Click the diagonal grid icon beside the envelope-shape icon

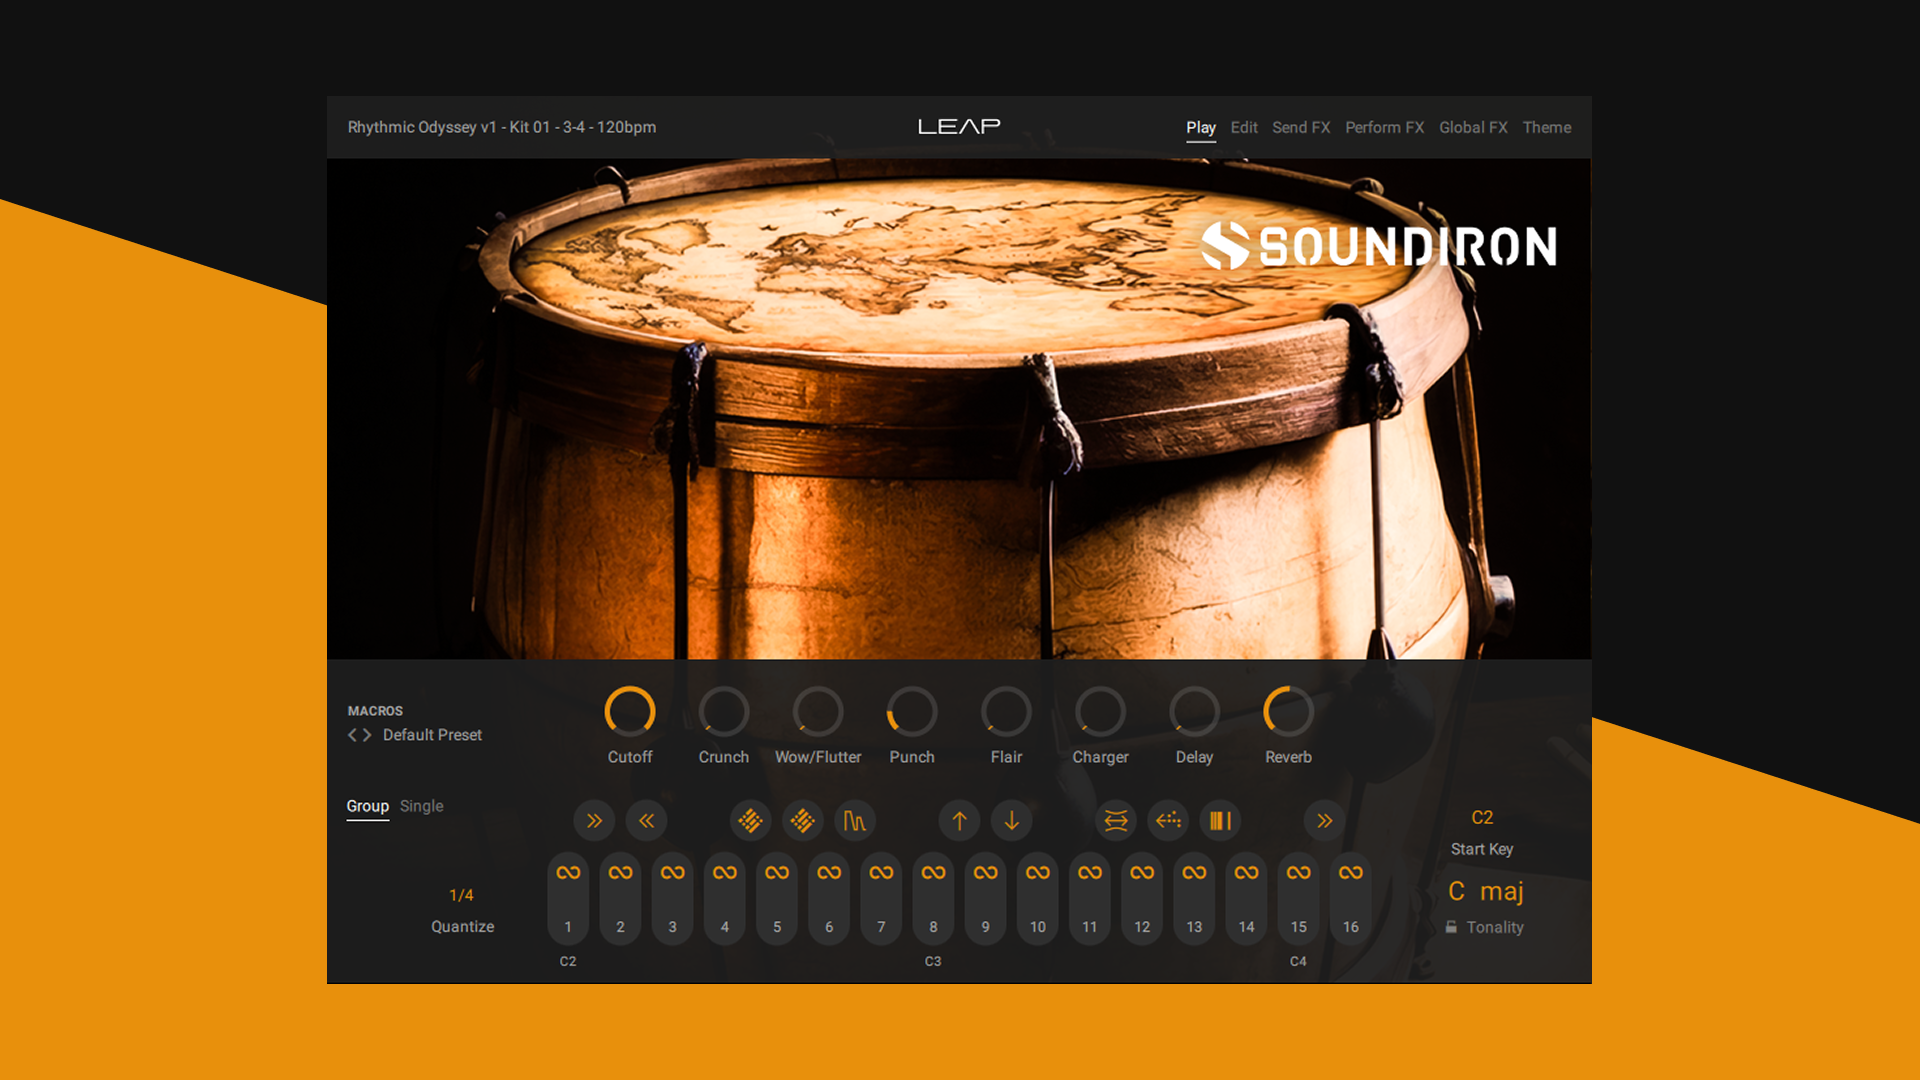[x=802, y=821]
